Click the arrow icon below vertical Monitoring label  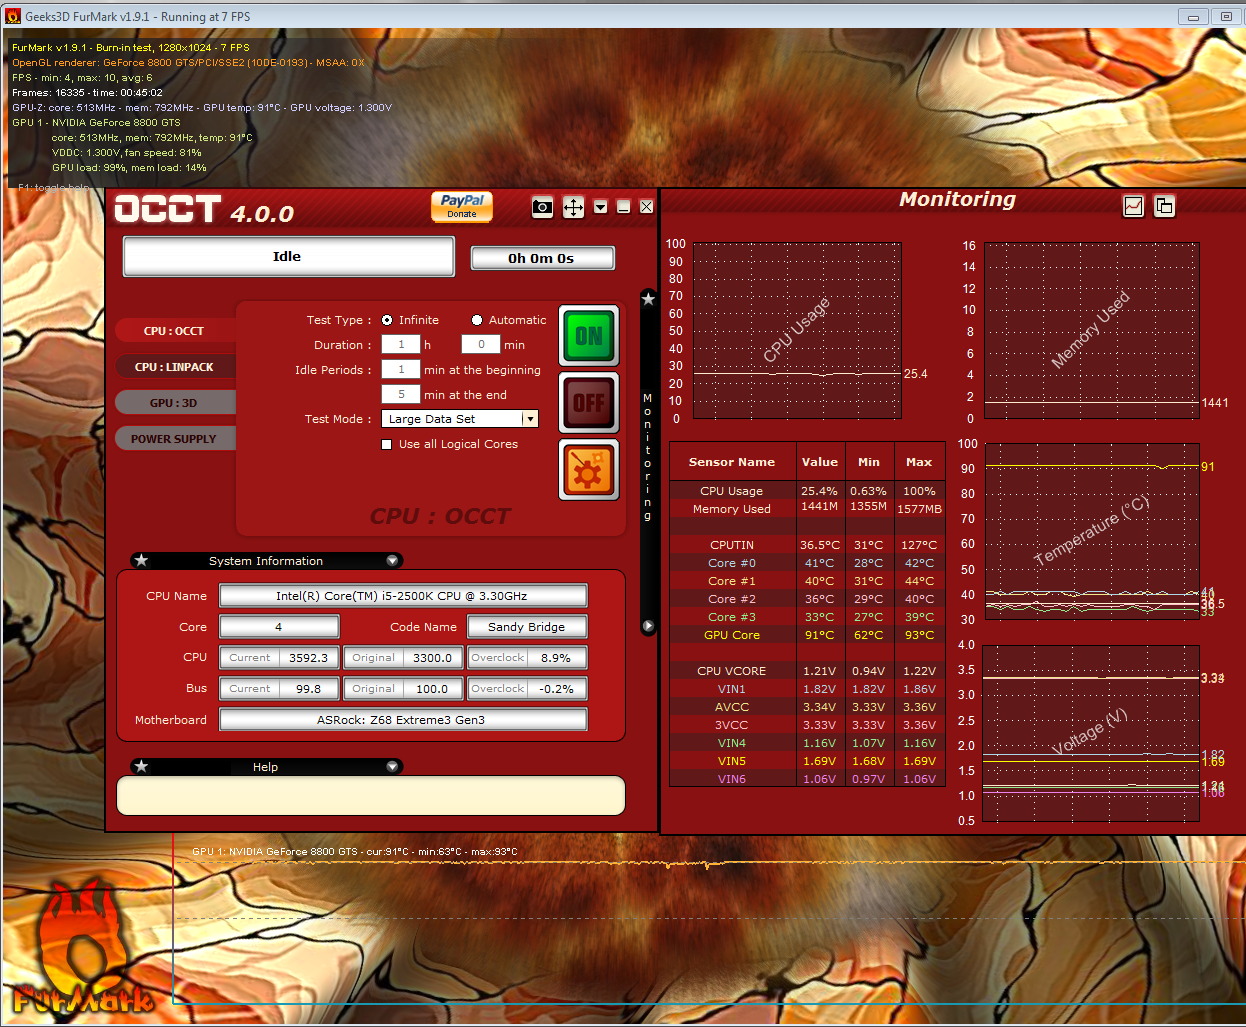(648, 626)
